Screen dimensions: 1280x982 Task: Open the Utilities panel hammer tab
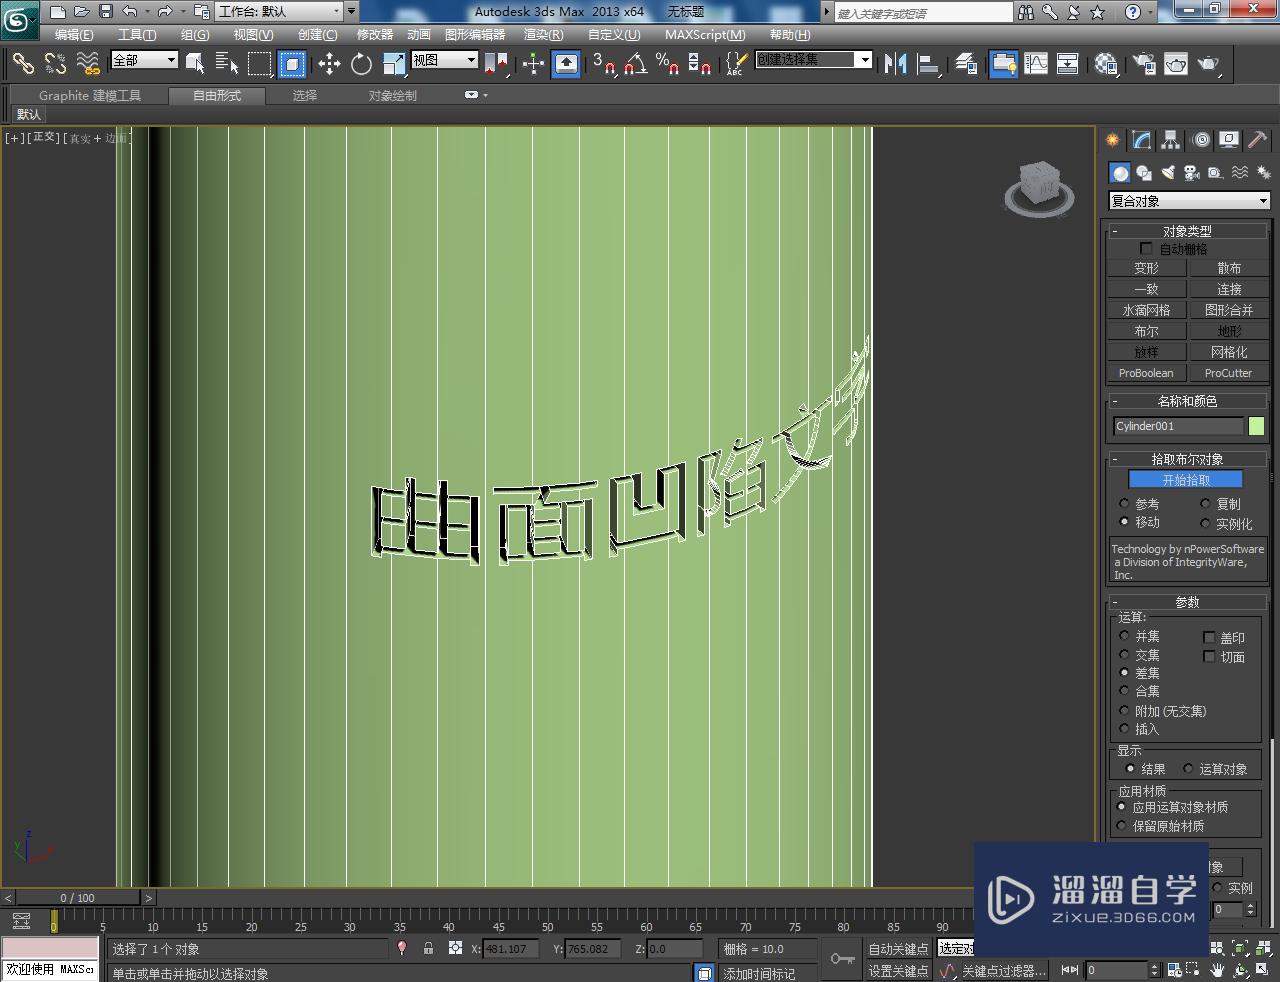pyautogui.click(x=1258, y=140)
